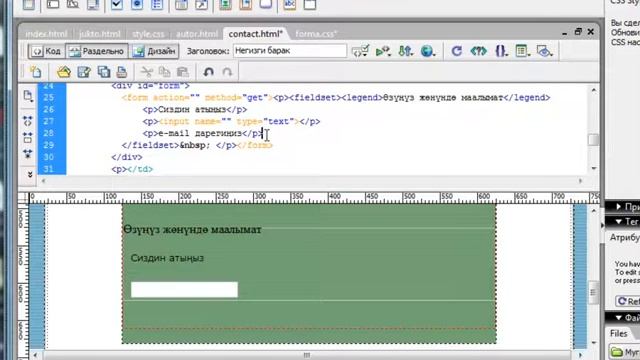
Task: Open the Preview in Browser globe menu
Action: click(427, 51)
